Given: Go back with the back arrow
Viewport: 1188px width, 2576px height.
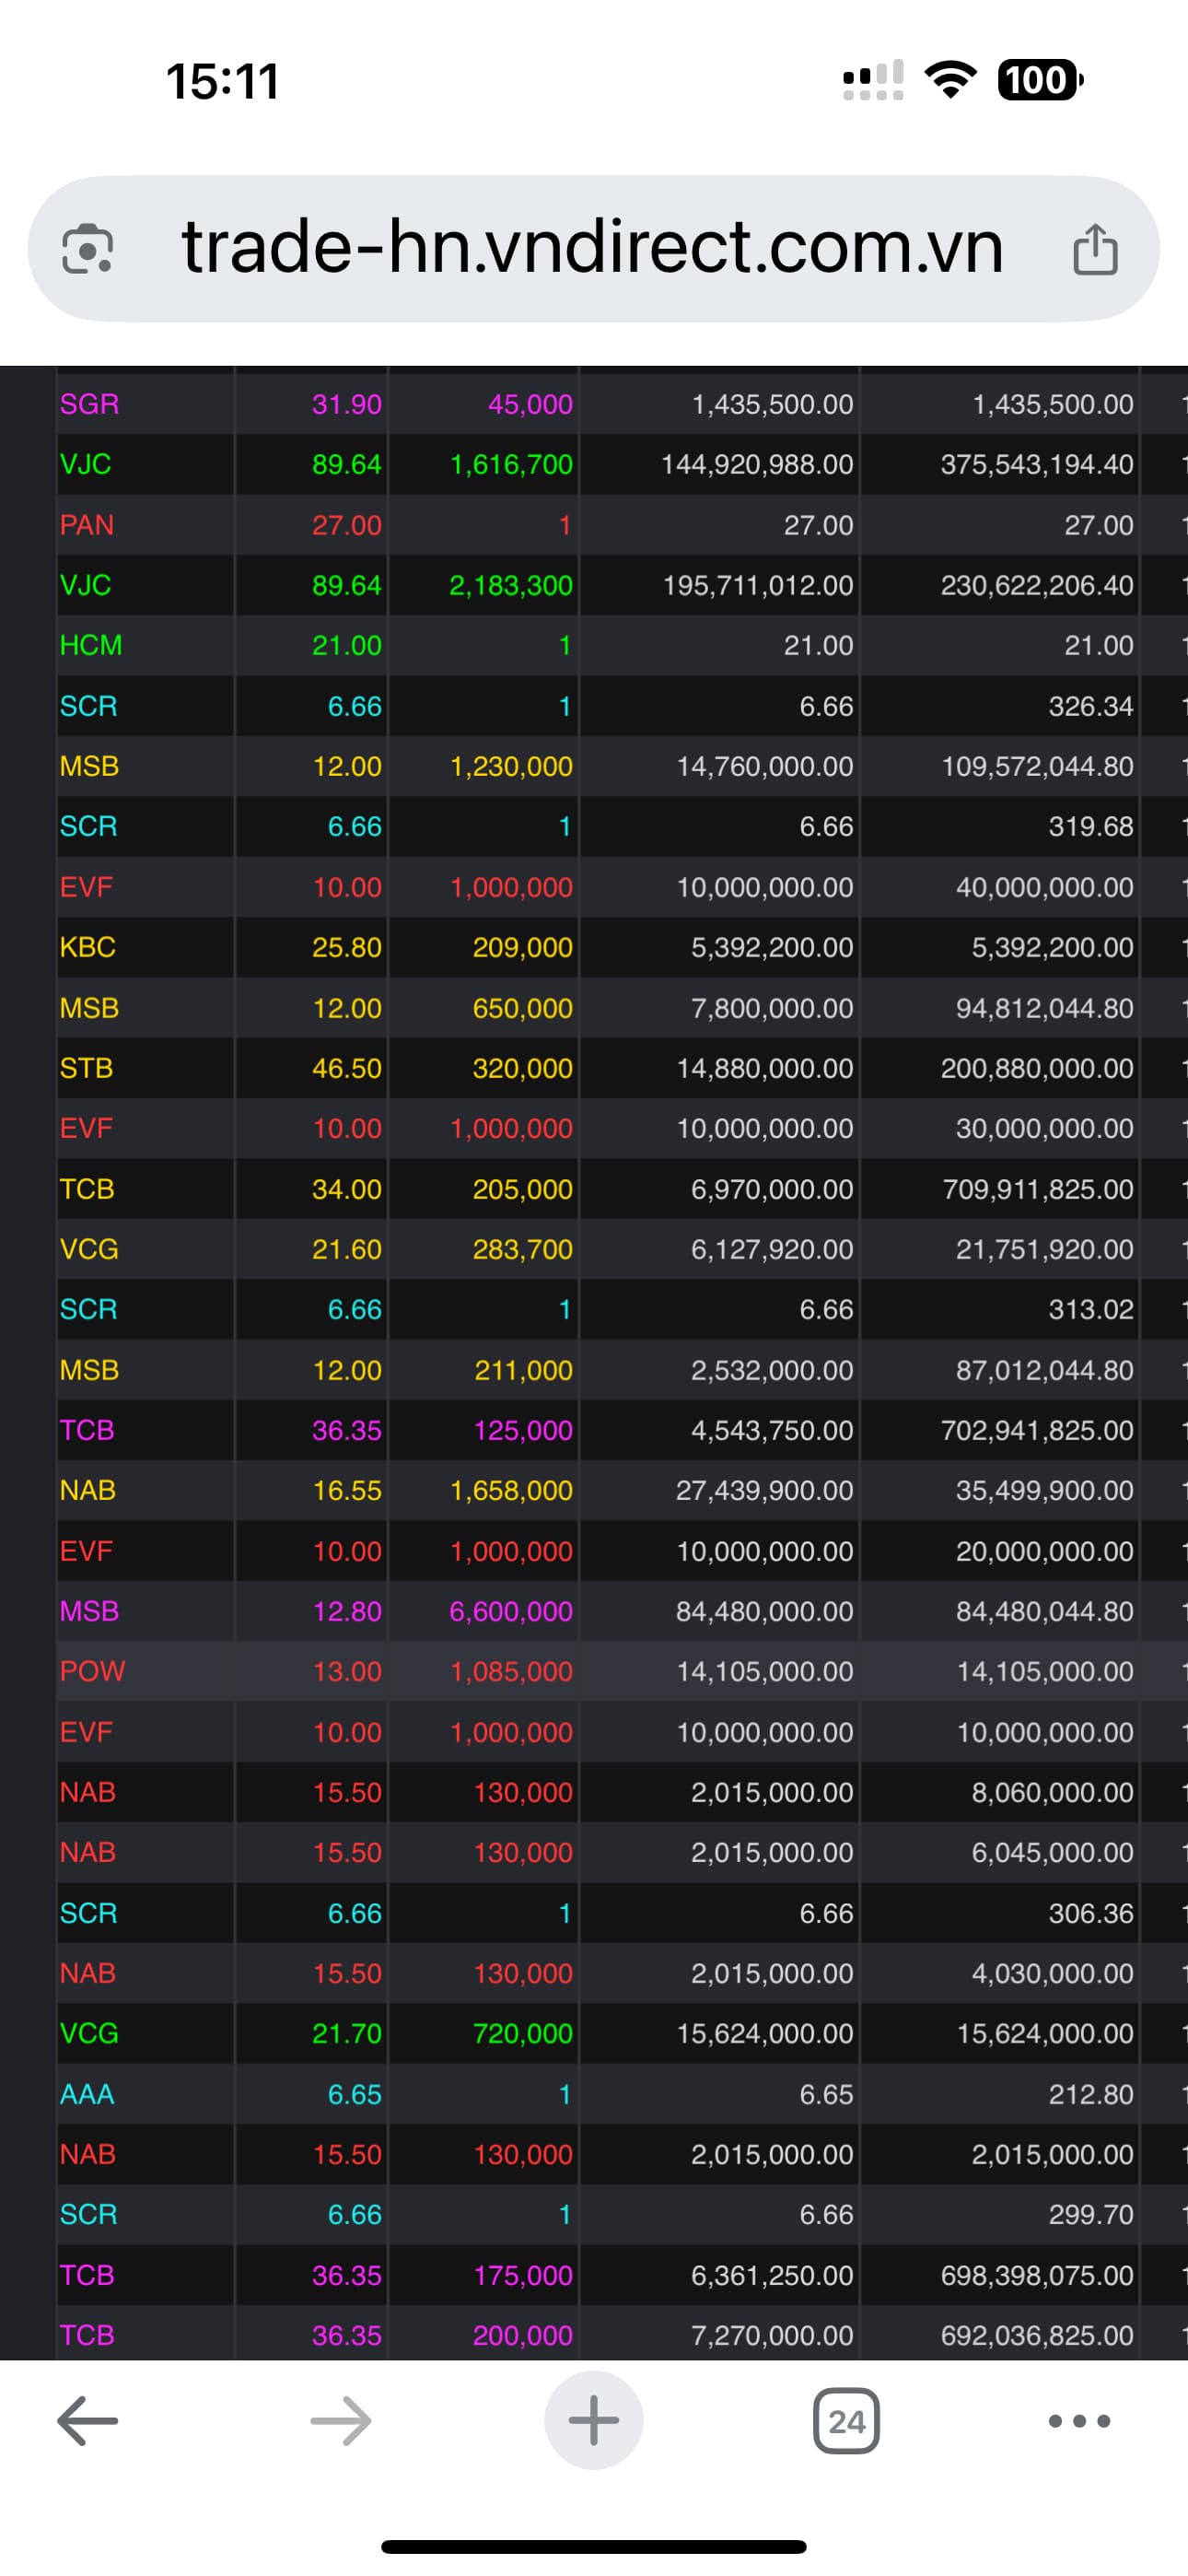Looking at the screenshot, I should [x=88, y=2421].
